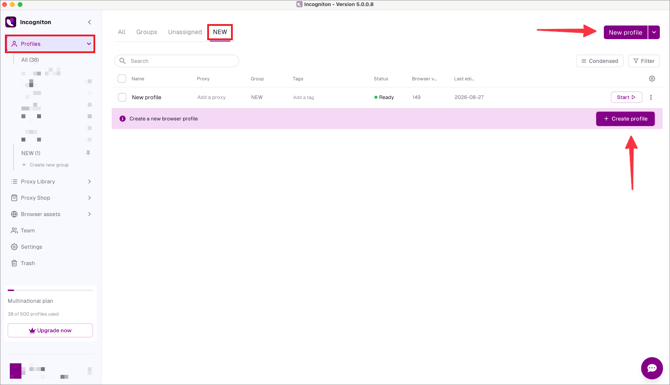Open the New profile row's three-dot menu
670x385 pixels.
651,97
